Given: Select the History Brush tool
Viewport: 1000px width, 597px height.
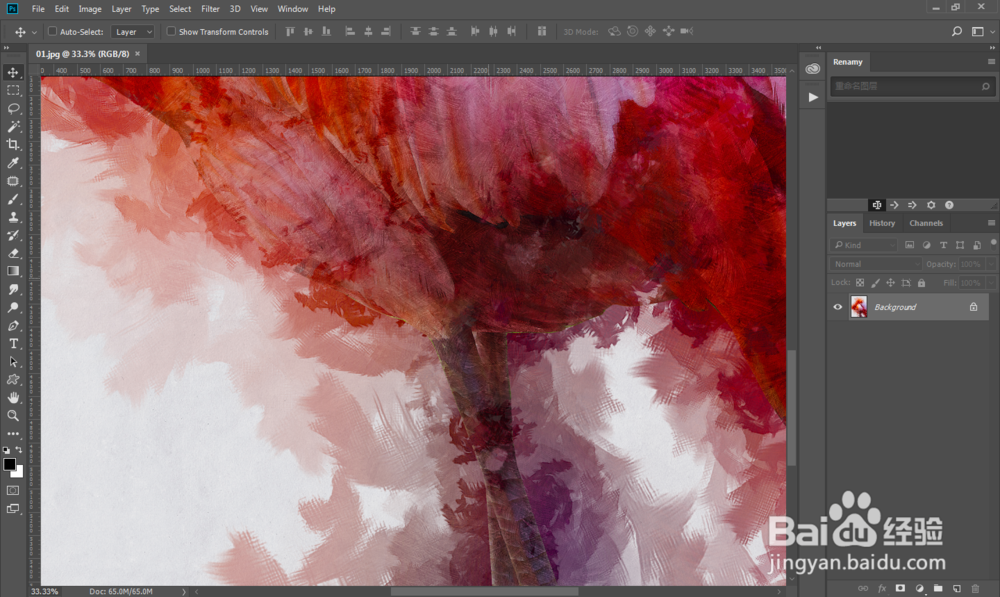Looking at the screenshot, I should (13, 235).
